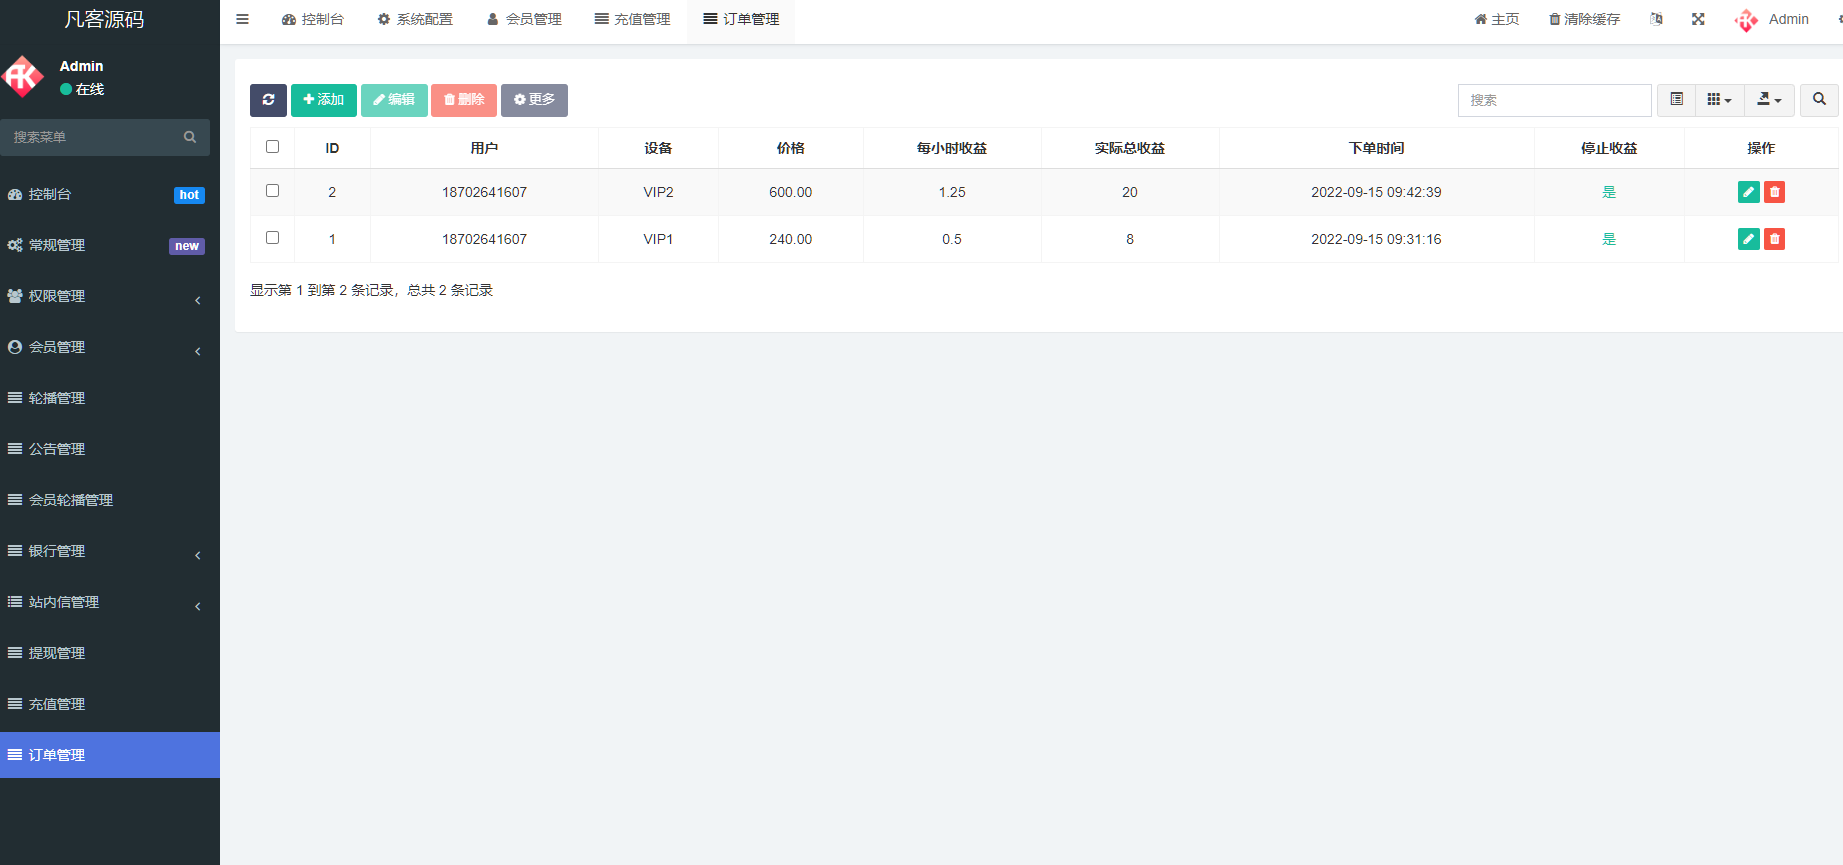Click the 600.00 price cell
Image resolution: width=1843 pixels, height=865 pixels.
(790, 192)
